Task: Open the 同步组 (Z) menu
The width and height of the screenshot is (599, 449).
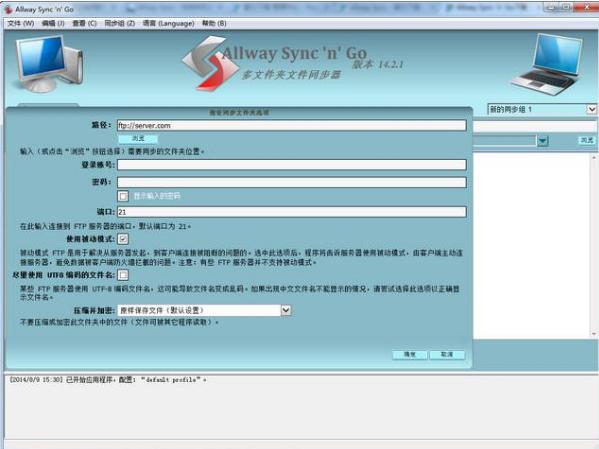Action: pos(120,23)
